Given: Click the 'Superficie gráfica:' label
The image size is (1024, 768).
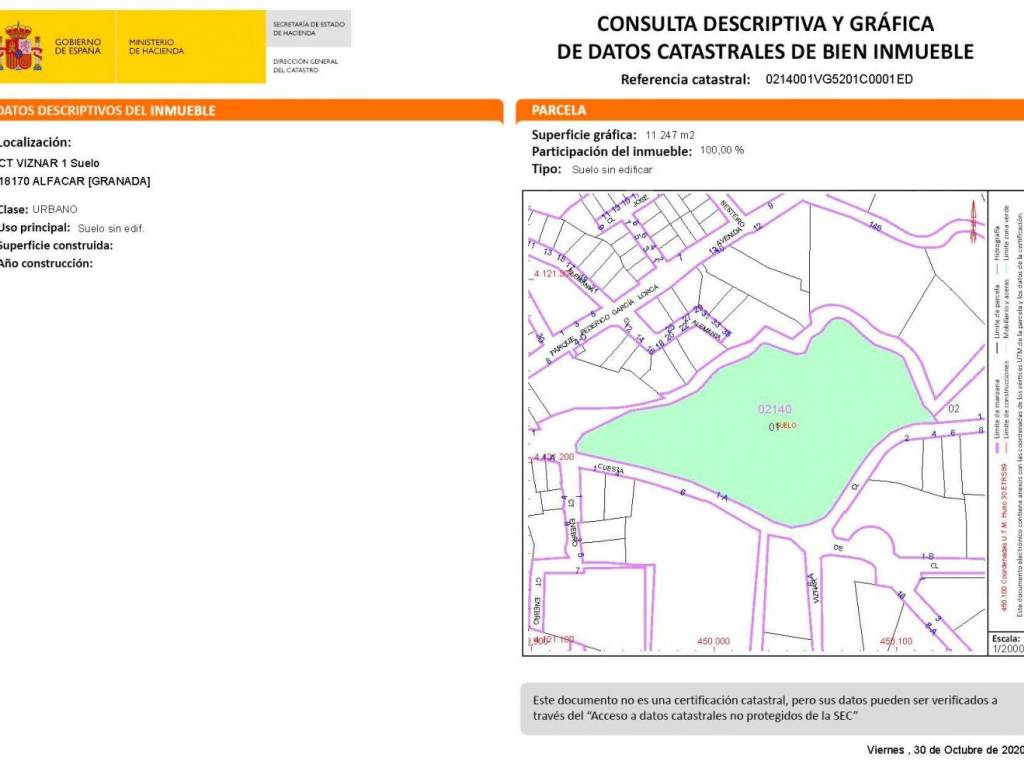Looking at the screenshot, I should pyautogui.click(x=584, y=135).
